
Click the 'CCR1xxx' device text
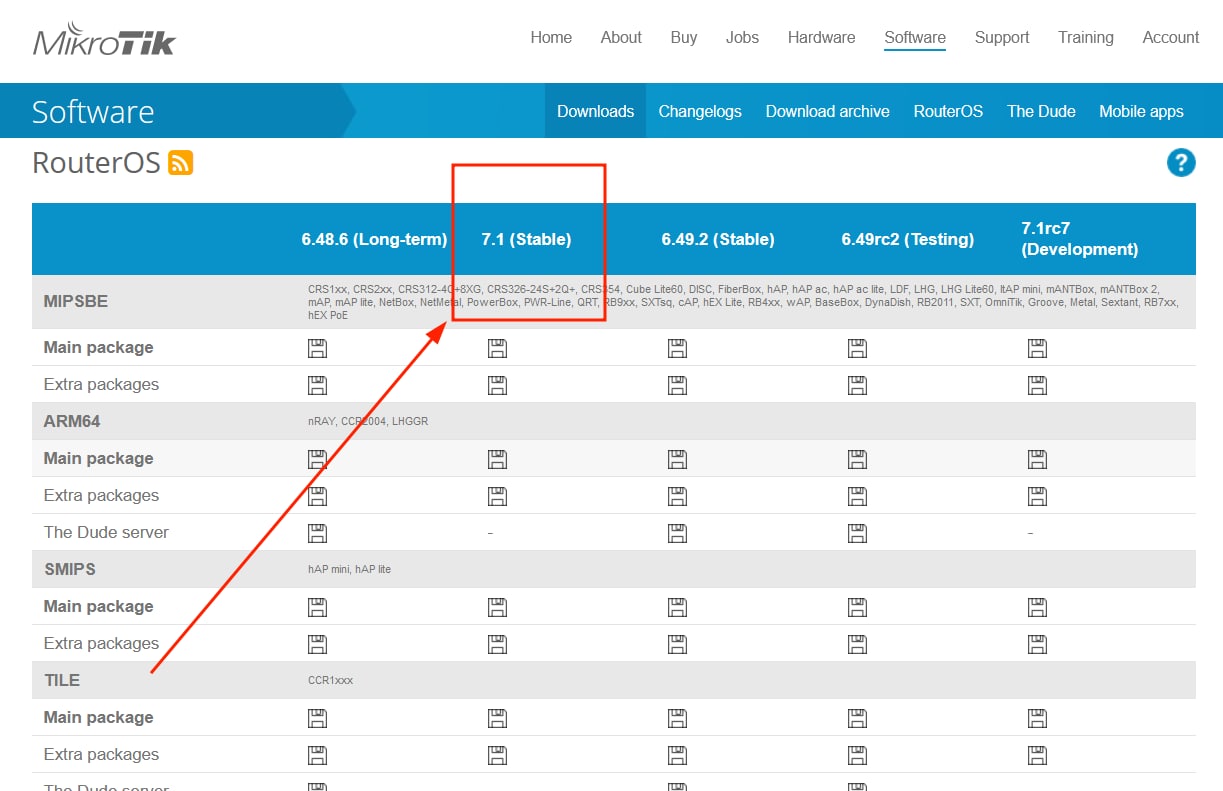coord(330,680)
